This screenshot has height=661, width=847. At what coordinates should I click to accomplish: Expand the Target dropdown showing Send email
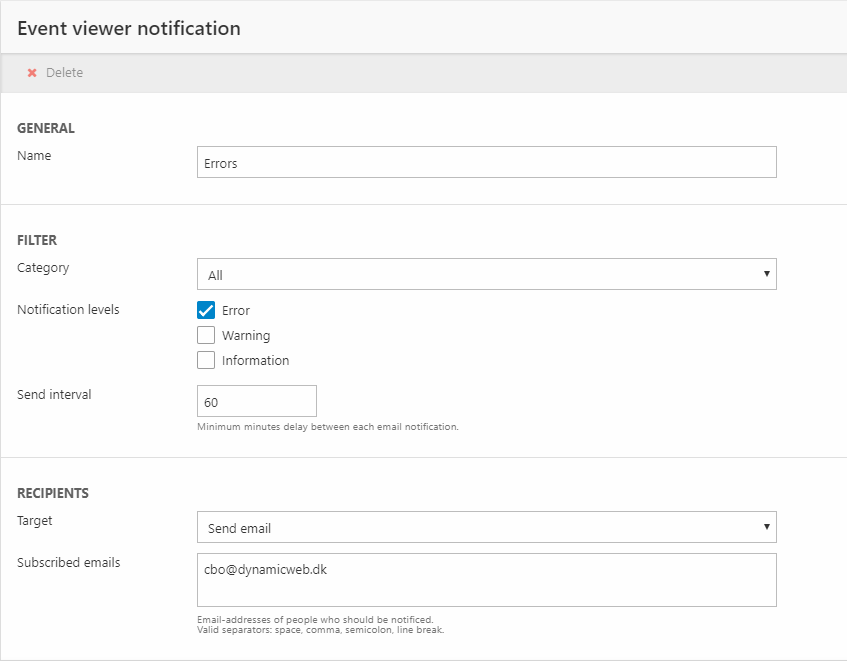click(486, 527)
